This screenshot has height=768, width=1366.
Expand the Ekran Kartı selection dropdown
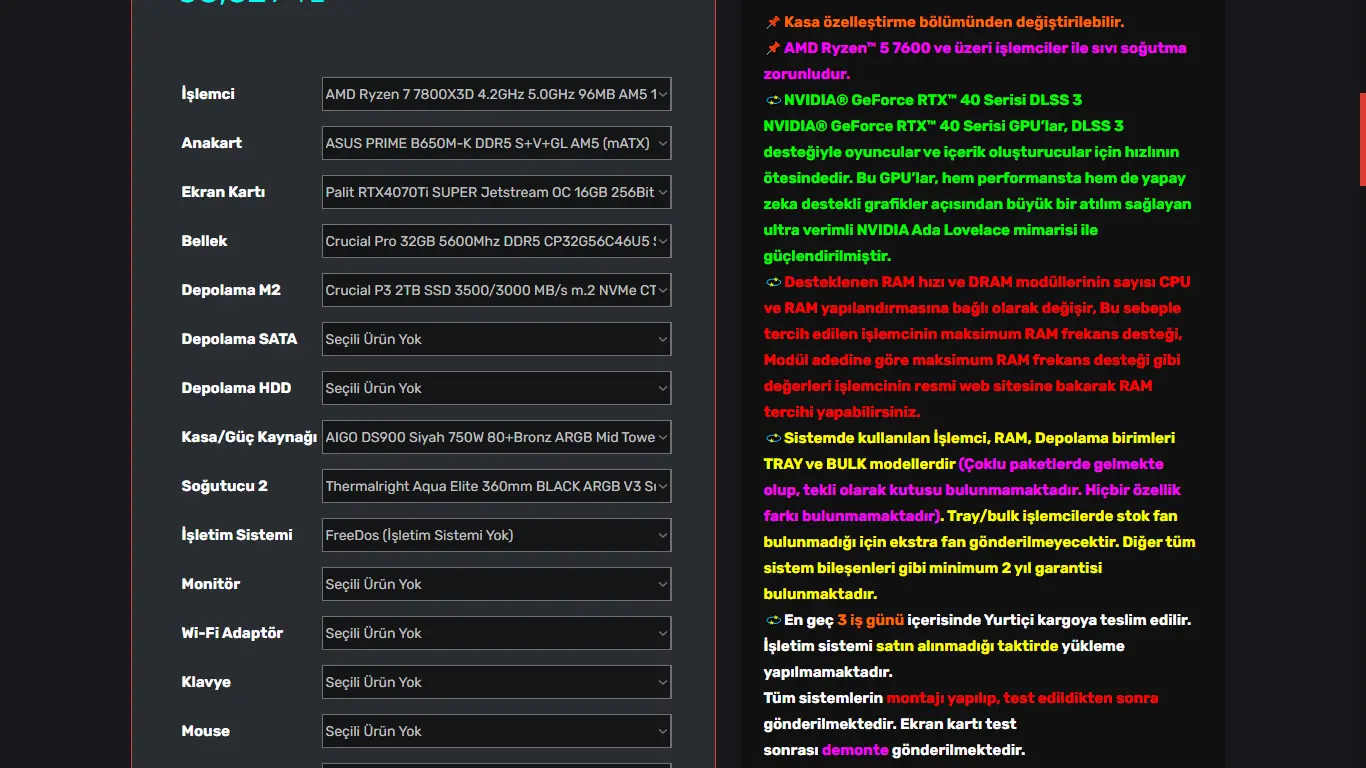pos(496,192)
